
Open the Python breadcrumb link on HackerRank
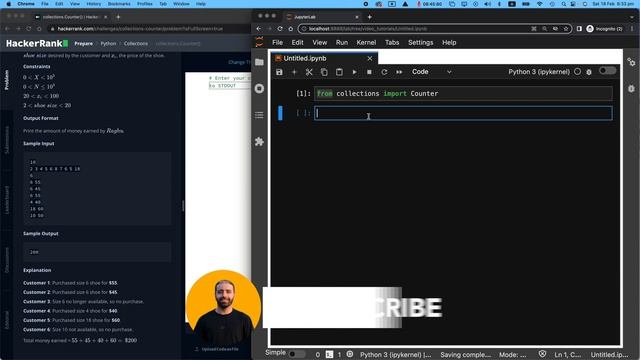point(108,43)
